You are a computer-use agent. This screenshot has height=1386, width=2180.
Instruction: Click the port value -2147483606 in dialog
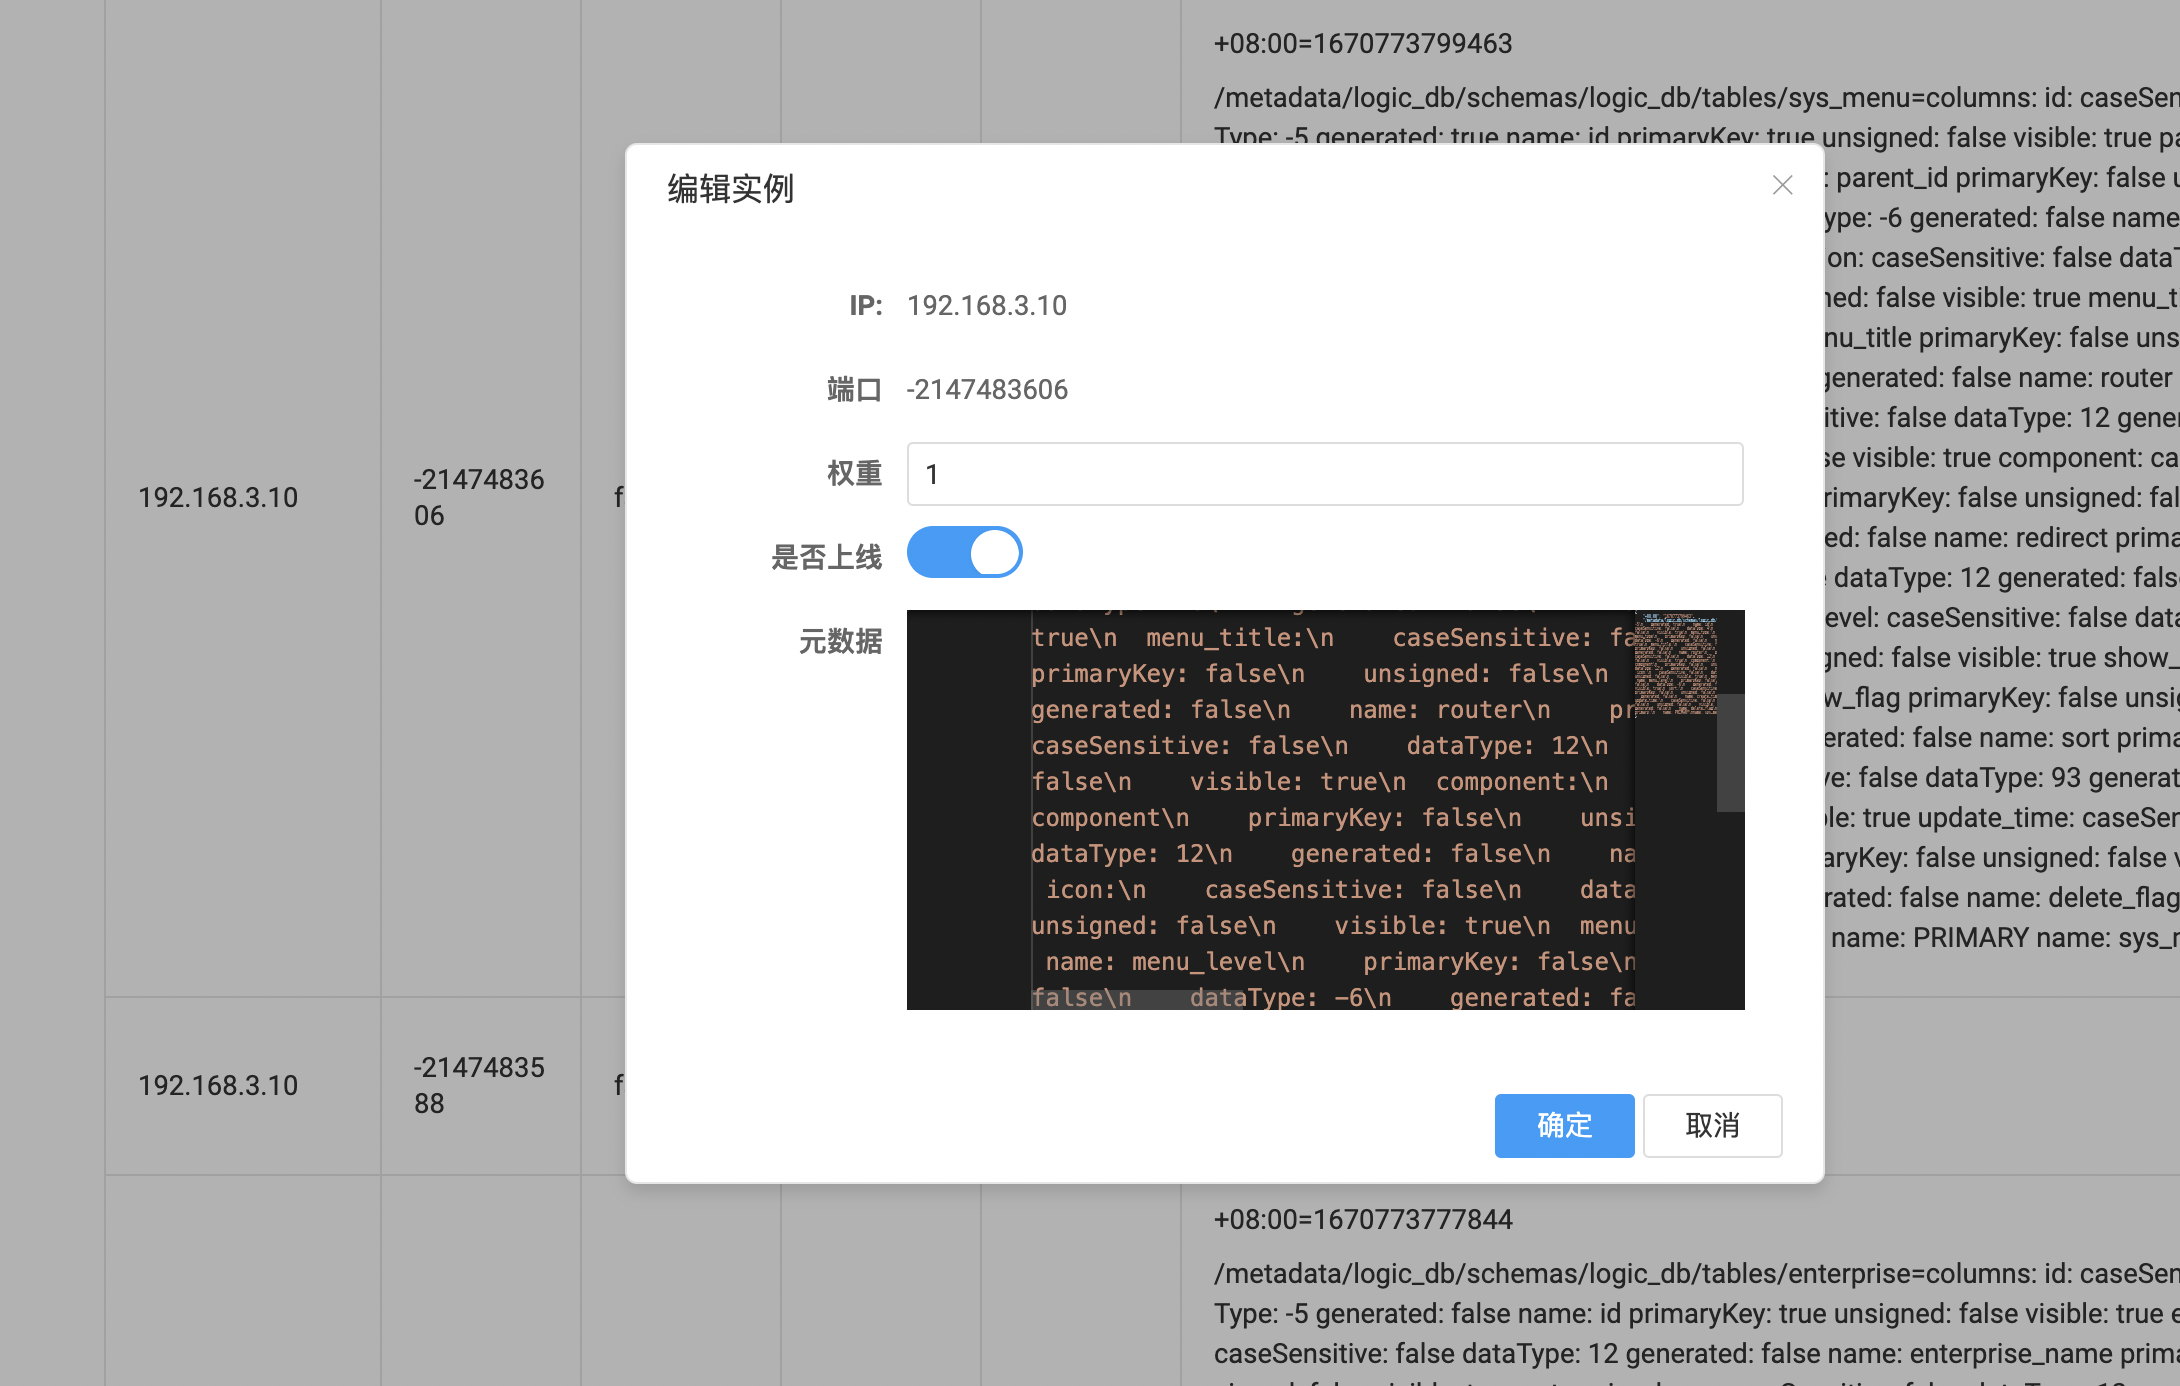click(987, 390)
